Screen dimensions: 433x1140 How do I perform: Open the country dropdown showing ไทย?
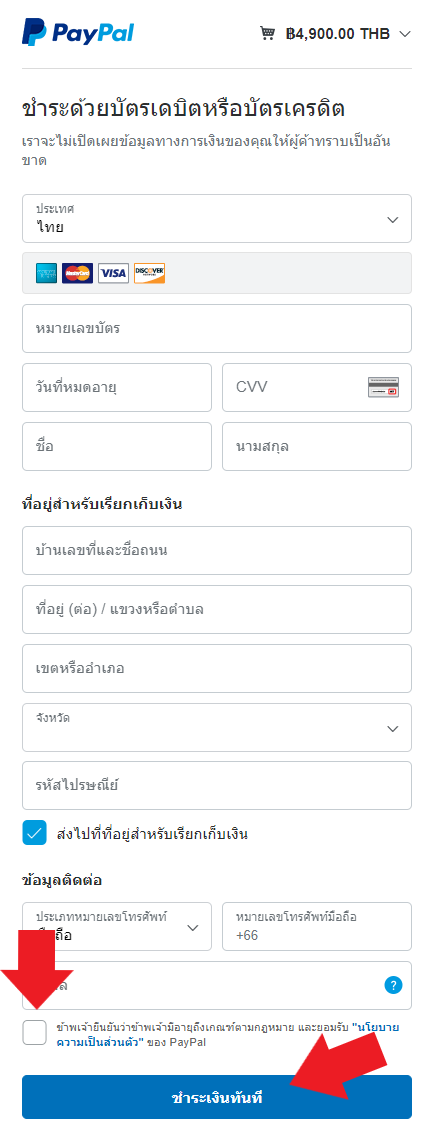pyautogui.click(x=217, y=219)
